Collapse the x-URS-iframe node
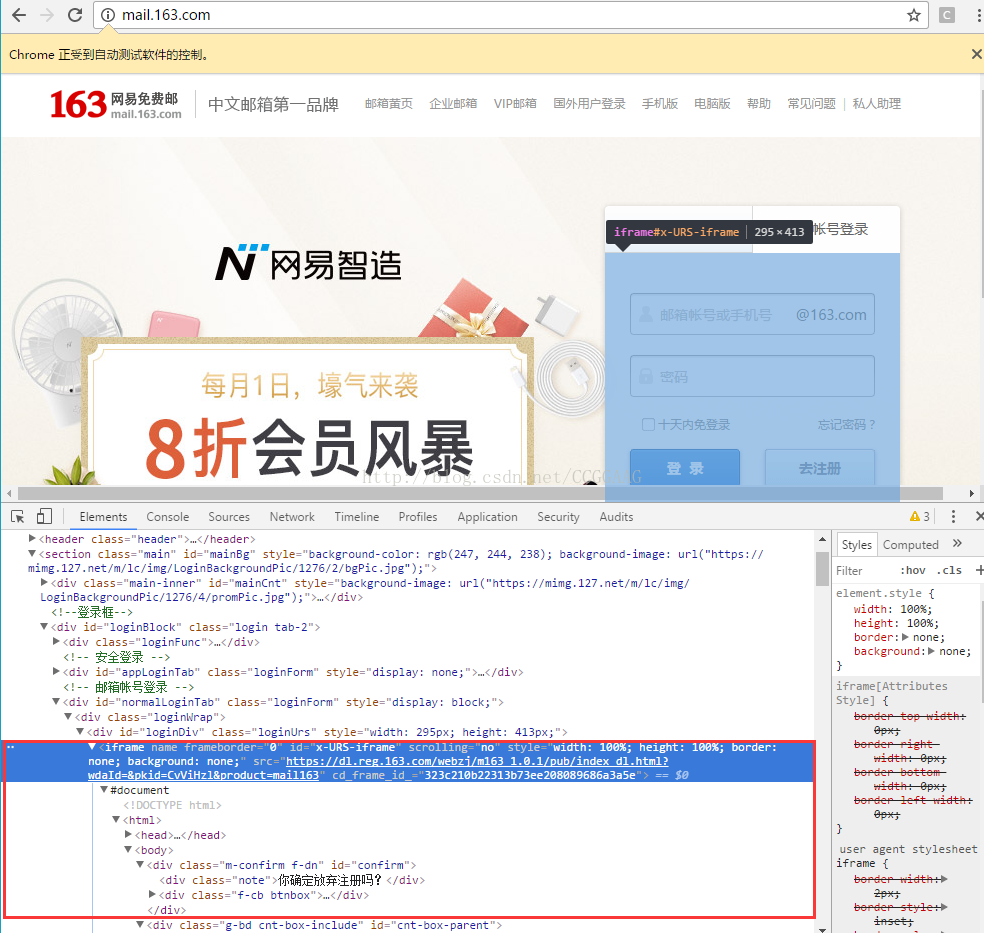The image size is (984, 933). pyautogui.click(x=92, y=747)
